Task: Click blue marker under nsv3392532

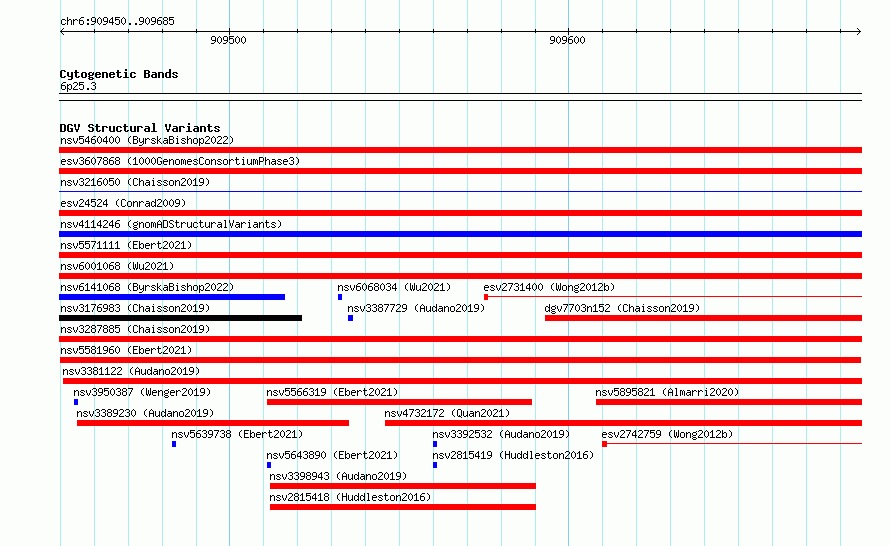Action: pos(435,444)
